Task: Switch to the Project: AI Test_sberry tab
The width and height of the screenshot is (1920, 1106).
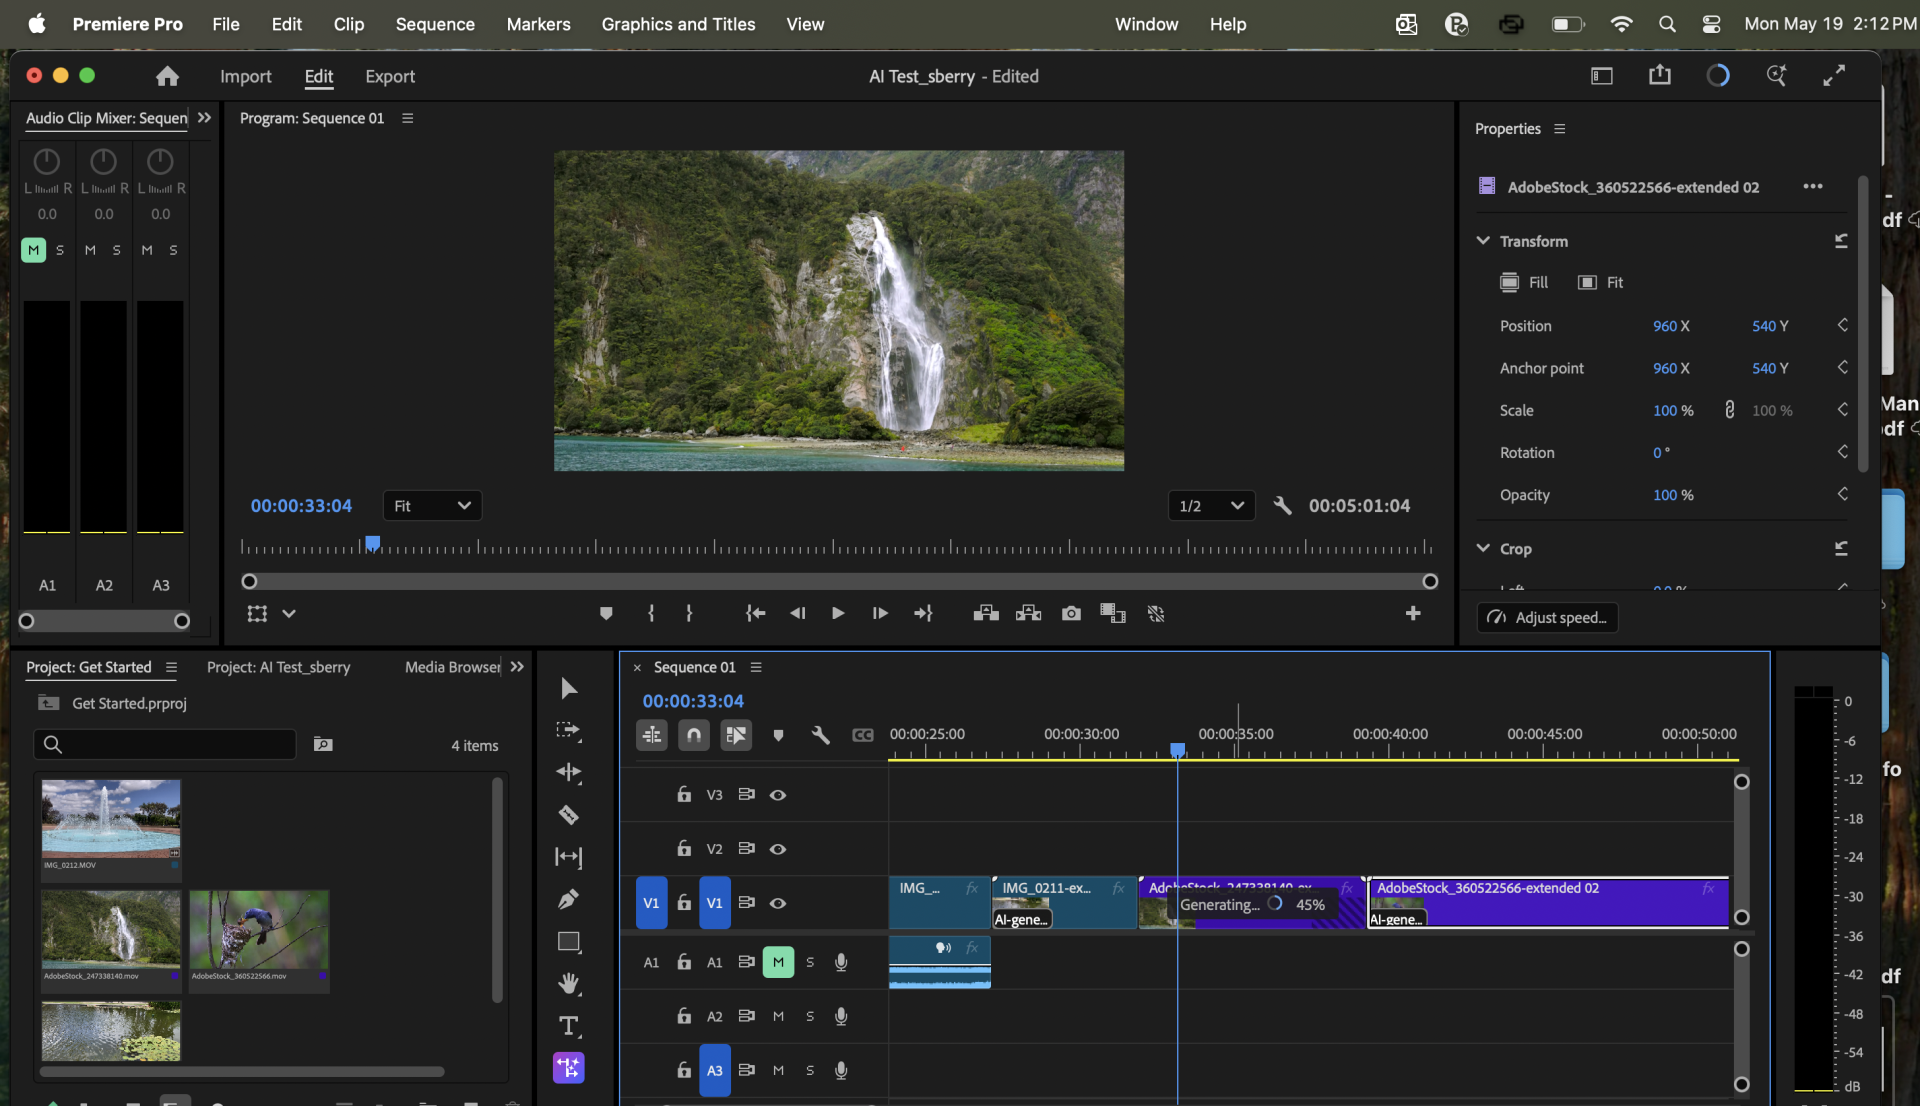Action: [279, 667]
